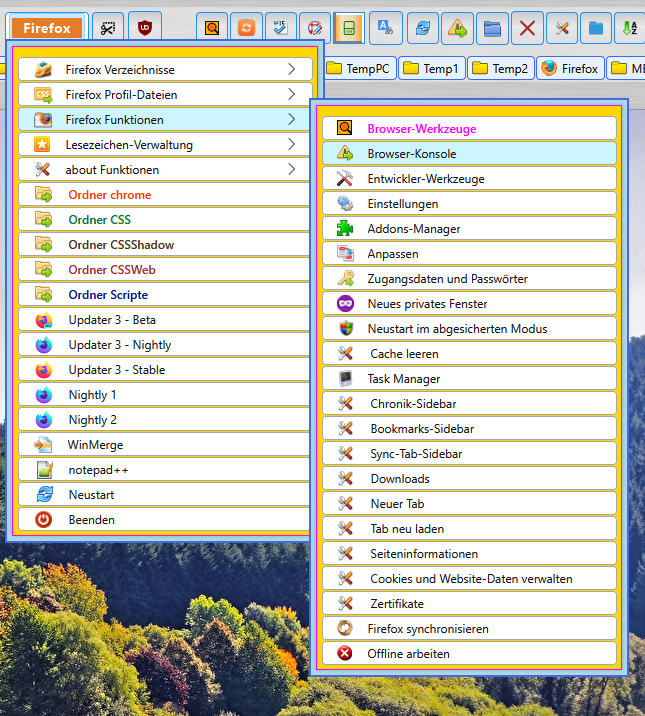Click the green Addons-Manager puzzle icon
Image resolution: width=645 pixels, height=716 pixels.
click(x=345, y=229)
